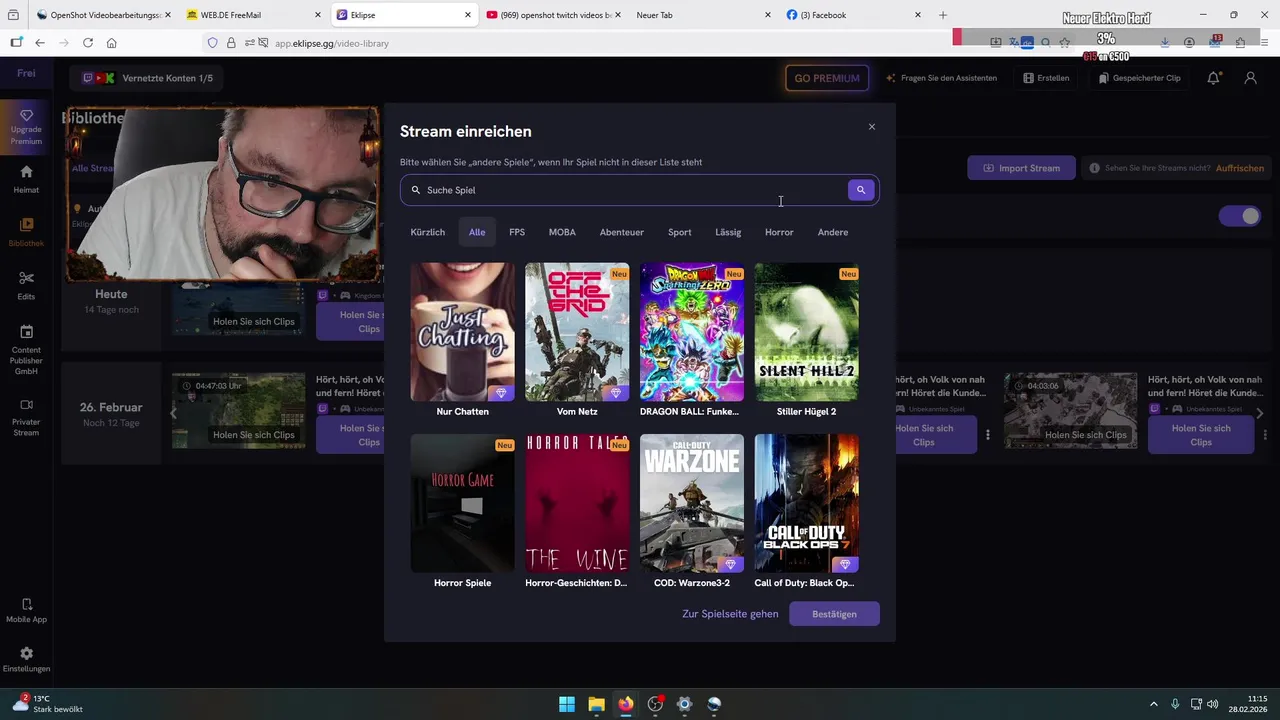Image resolution: width=1280 pixels, height=720 pixels.
Task: Select the Horror Game thumbnail
Action: point(463,503)
